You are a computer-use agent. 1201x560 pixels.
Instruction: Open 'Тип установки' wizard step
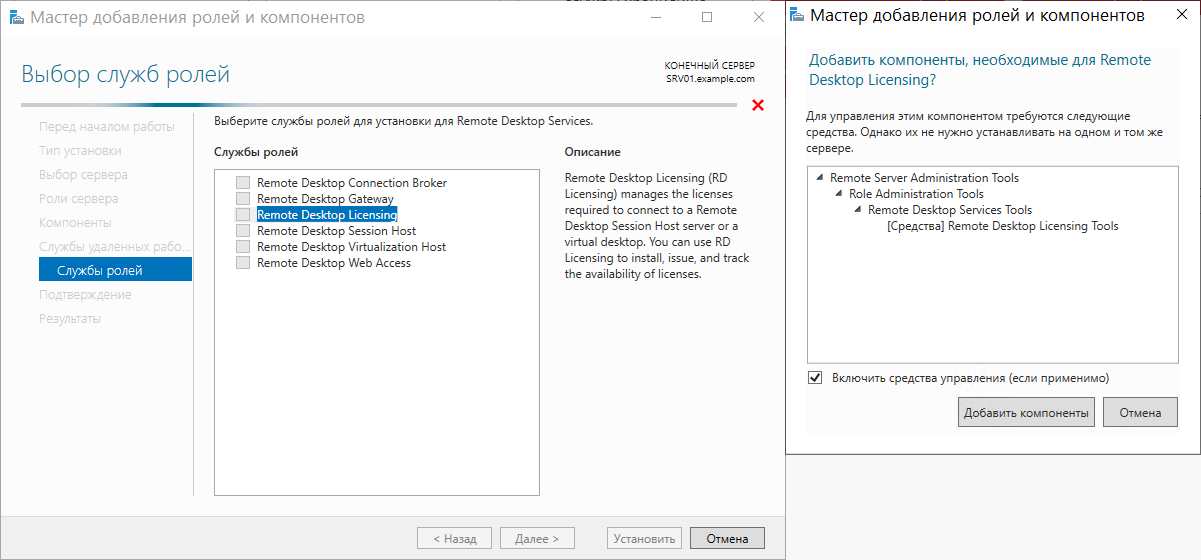point(80,151)
